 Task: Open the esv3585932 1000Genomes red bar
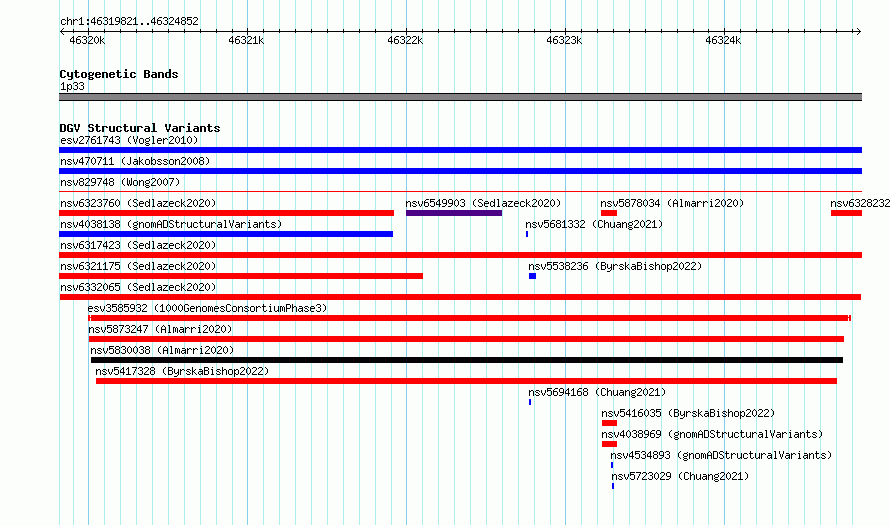pyautogui.click(x=469, y=318)
